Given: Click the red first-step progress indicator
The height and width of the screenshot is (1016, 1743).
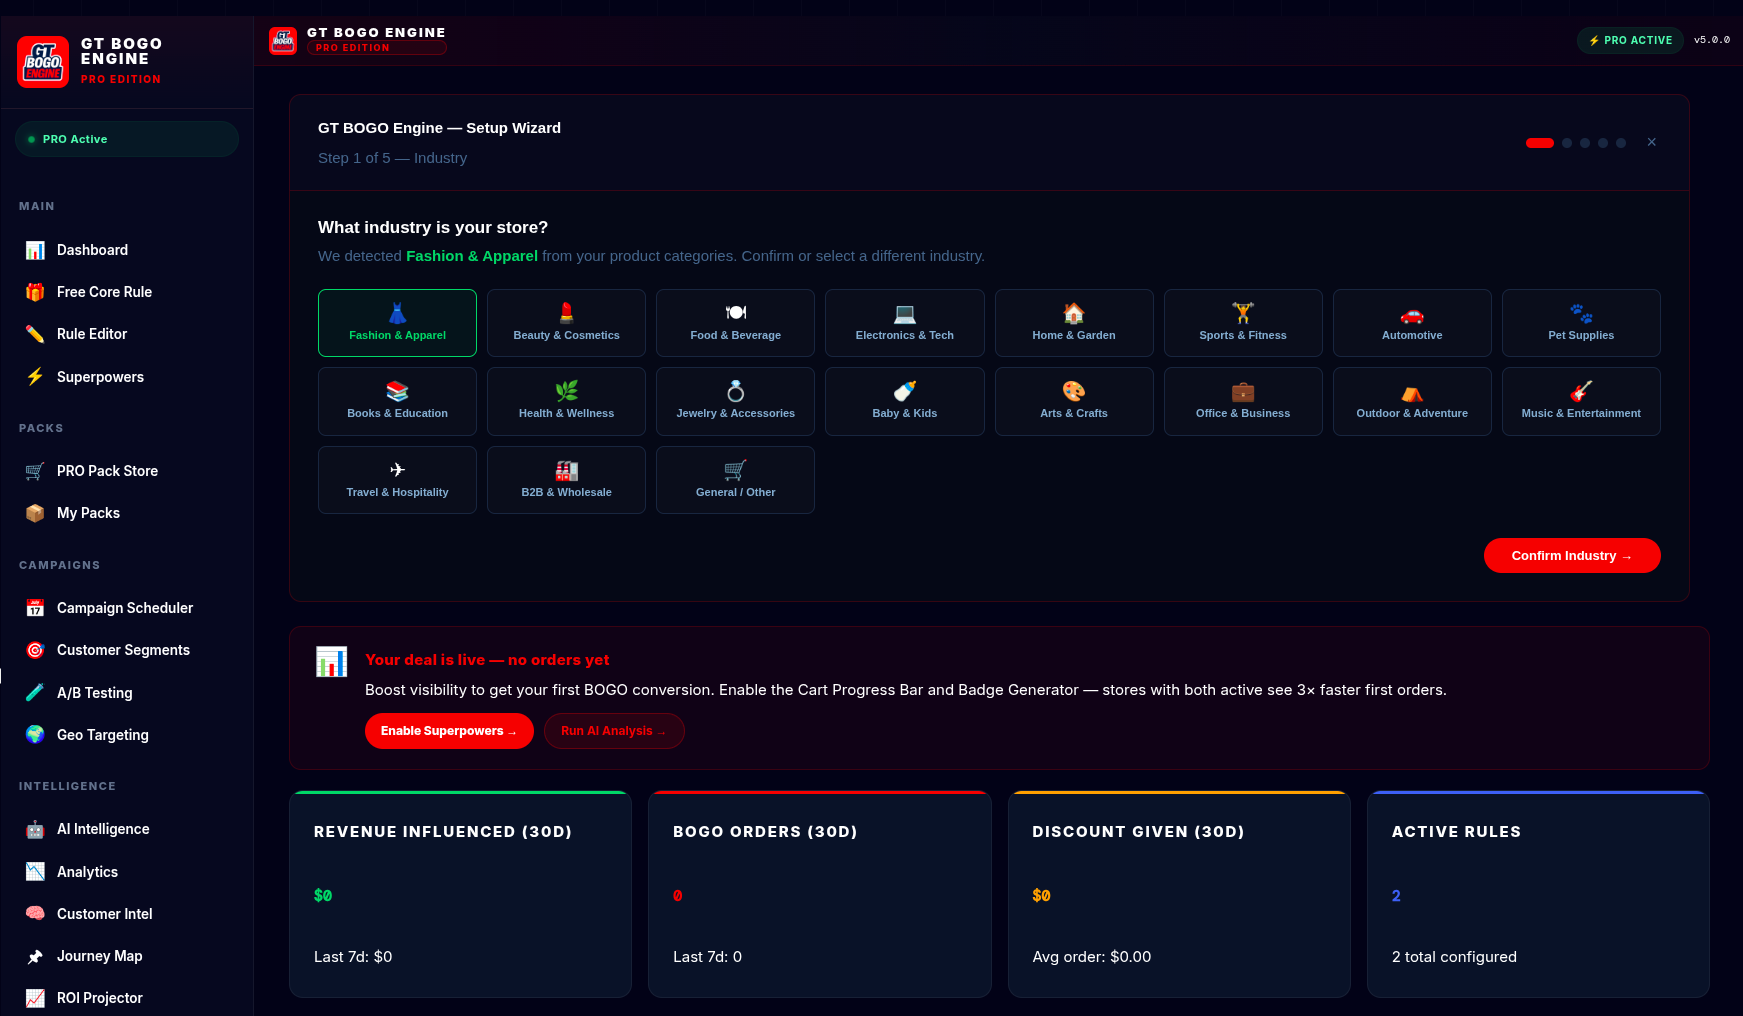Looking at the screenshot, I should [x=1540, y=143].
